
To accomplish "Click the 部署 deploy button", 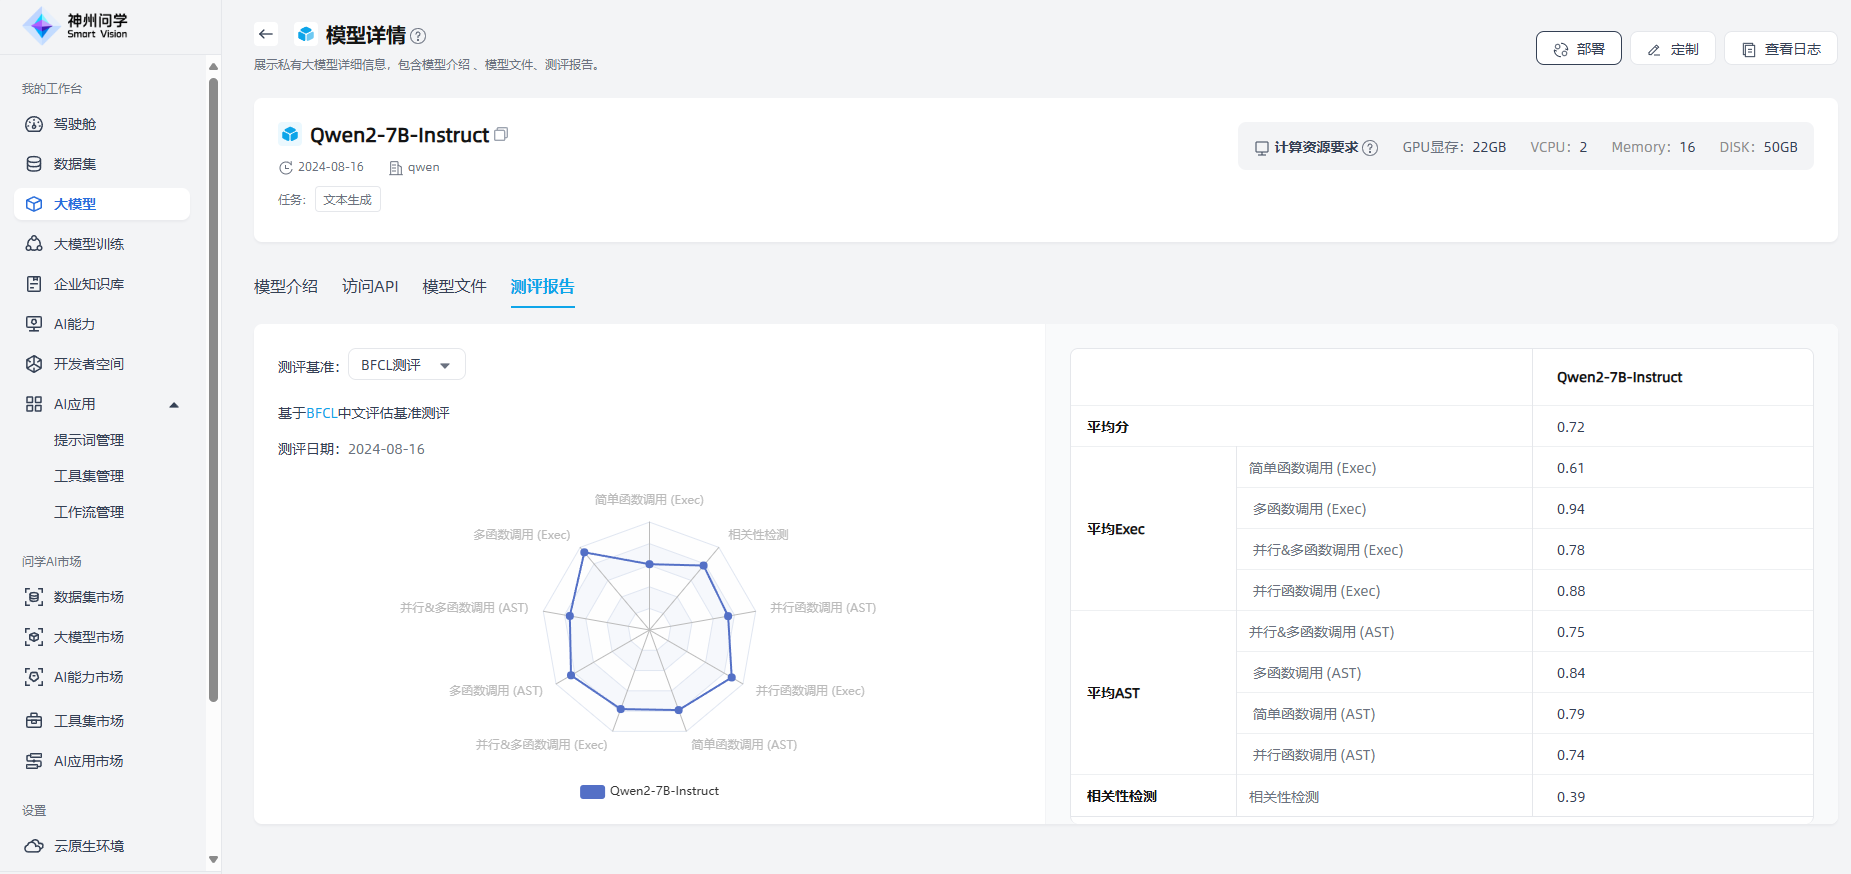I will 1578,49.
